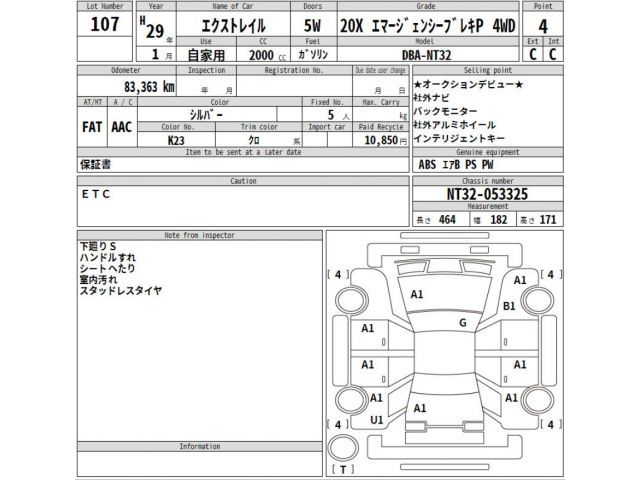Image resolution: width=640 pixels, height=480 pixels.
Task: Click the C grade under Ext
Action: (533, 54)
